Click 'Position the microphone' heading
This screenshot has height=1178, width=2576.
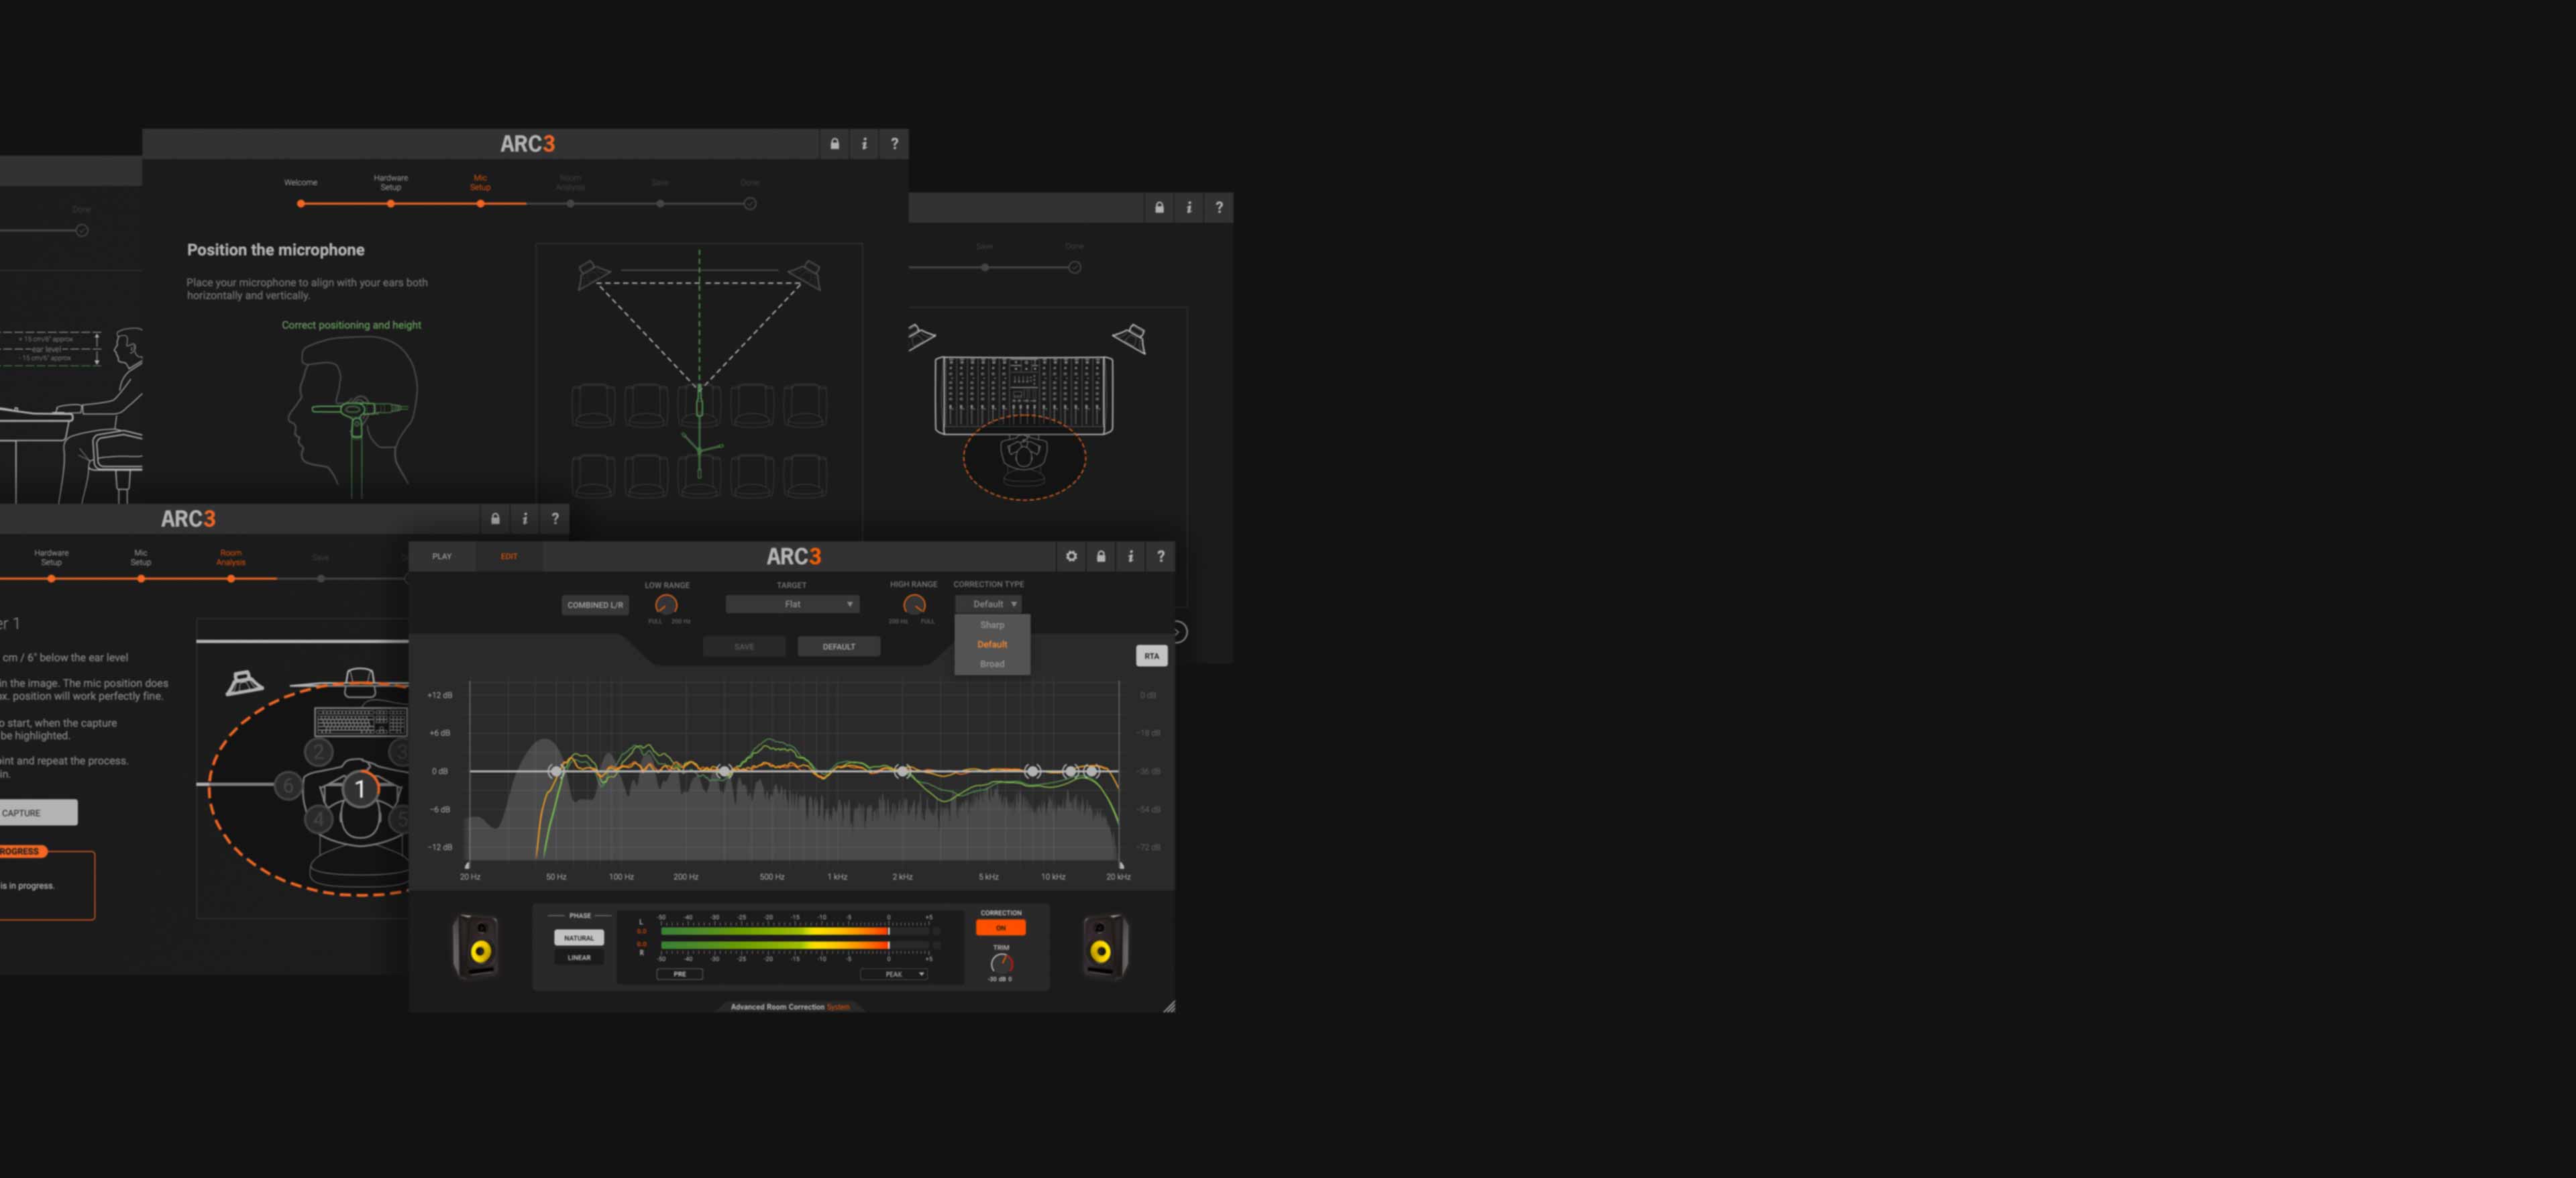pyautogui.click(x=276, y=250)
